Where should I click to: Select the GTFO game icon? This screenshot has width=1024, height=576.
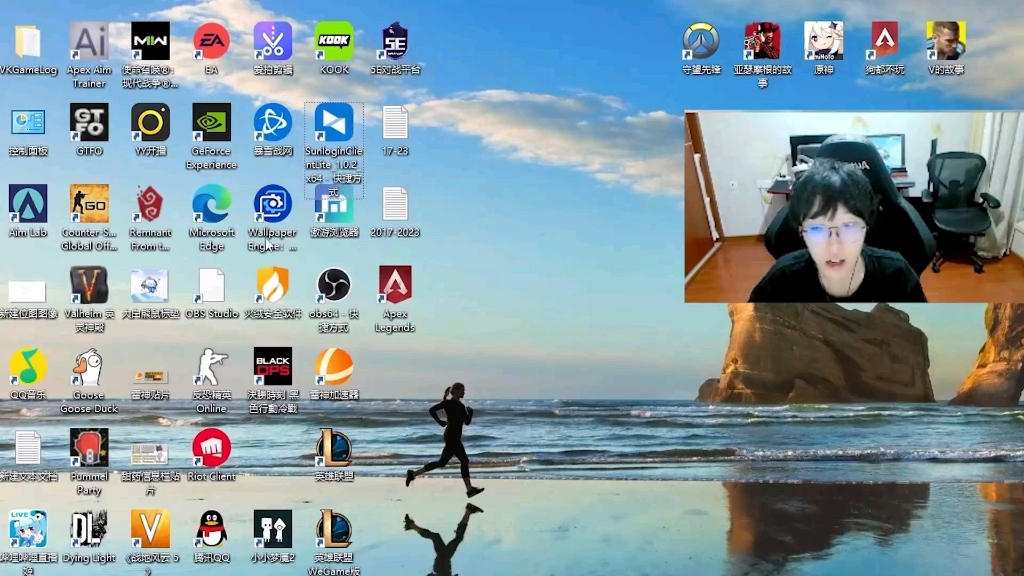point(89,122)
